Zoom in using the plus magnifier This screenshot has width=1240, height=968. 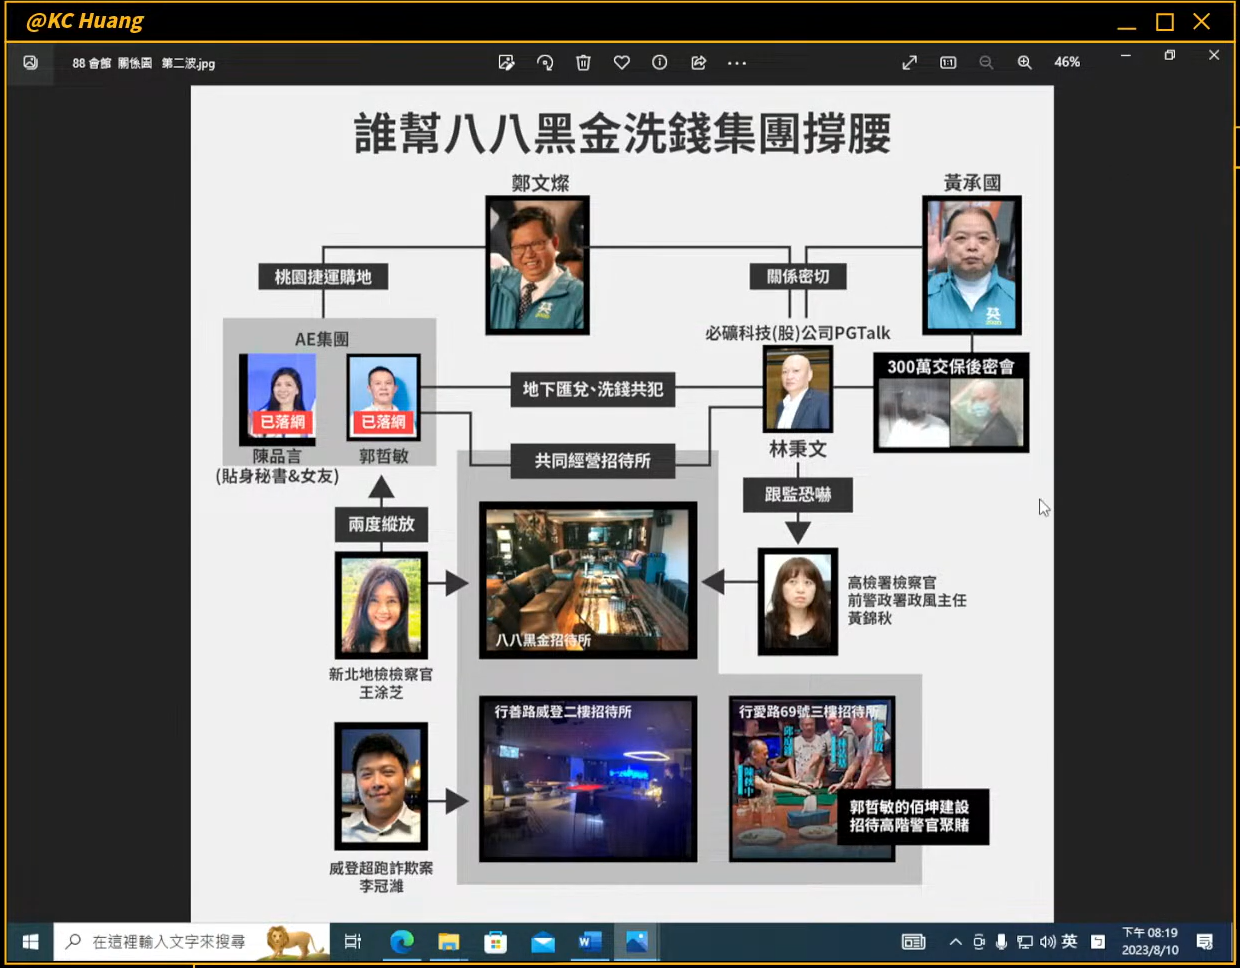point(1024,63)
